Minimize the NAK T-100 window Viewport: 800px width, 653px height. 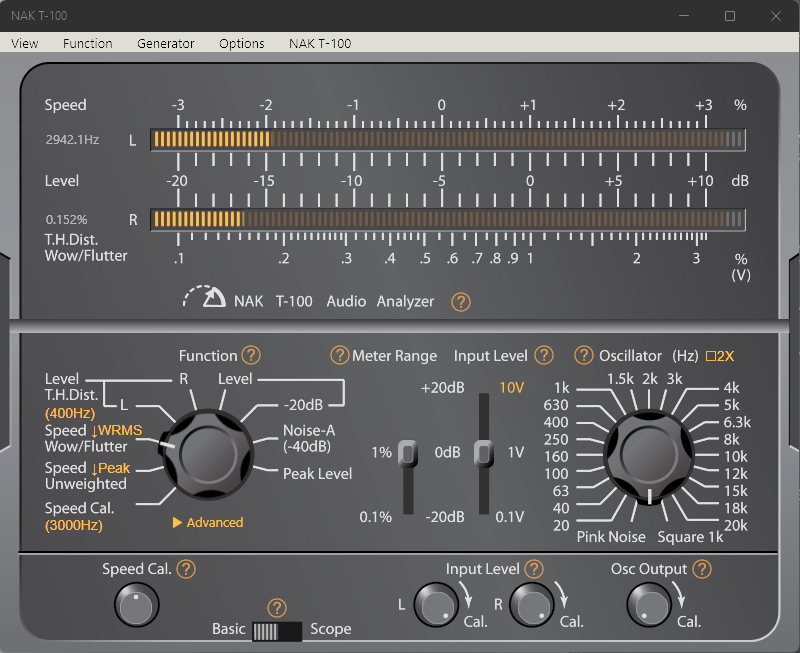(684, 16)
